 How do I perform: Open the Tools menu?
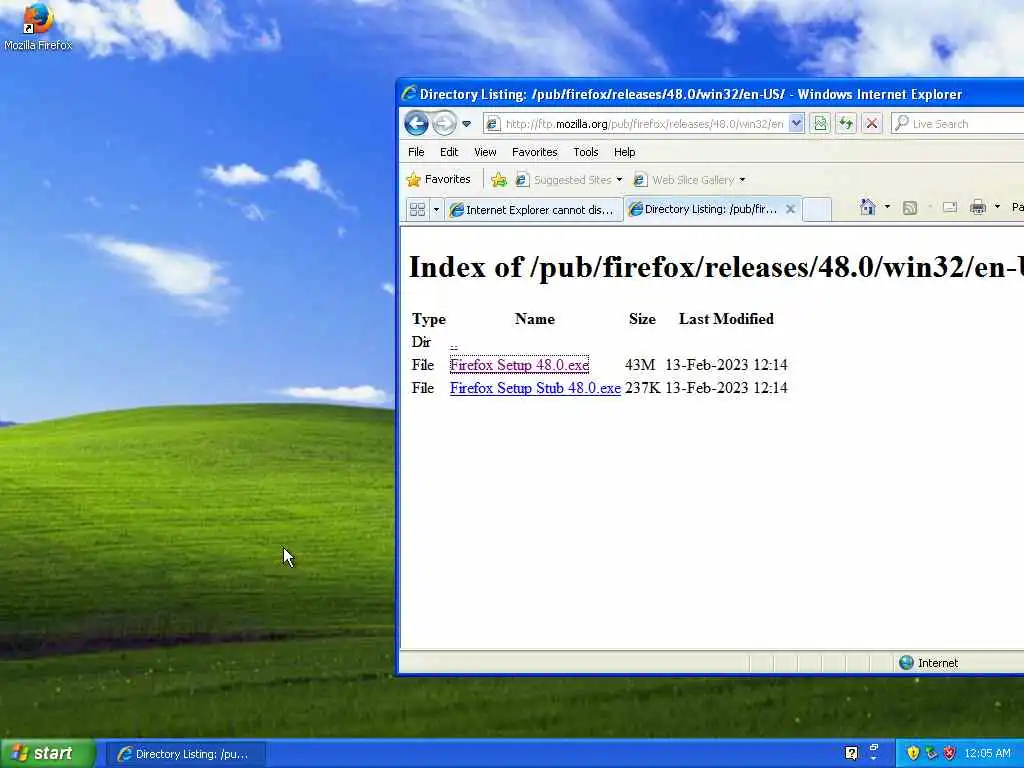point(585,152)
